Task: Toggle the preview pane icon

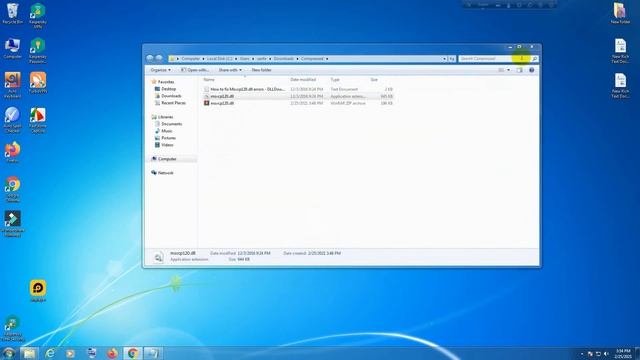Action: point(520,70)
